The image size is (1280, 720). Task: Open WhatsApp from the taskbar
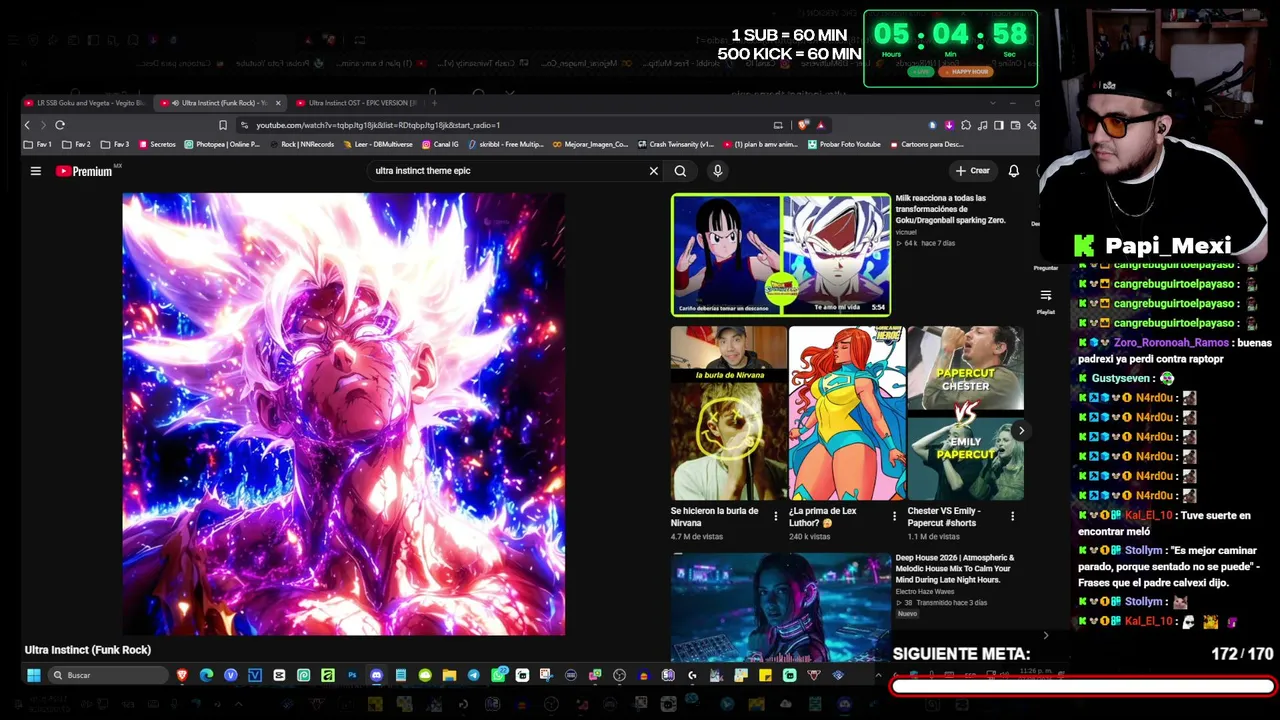498,675
